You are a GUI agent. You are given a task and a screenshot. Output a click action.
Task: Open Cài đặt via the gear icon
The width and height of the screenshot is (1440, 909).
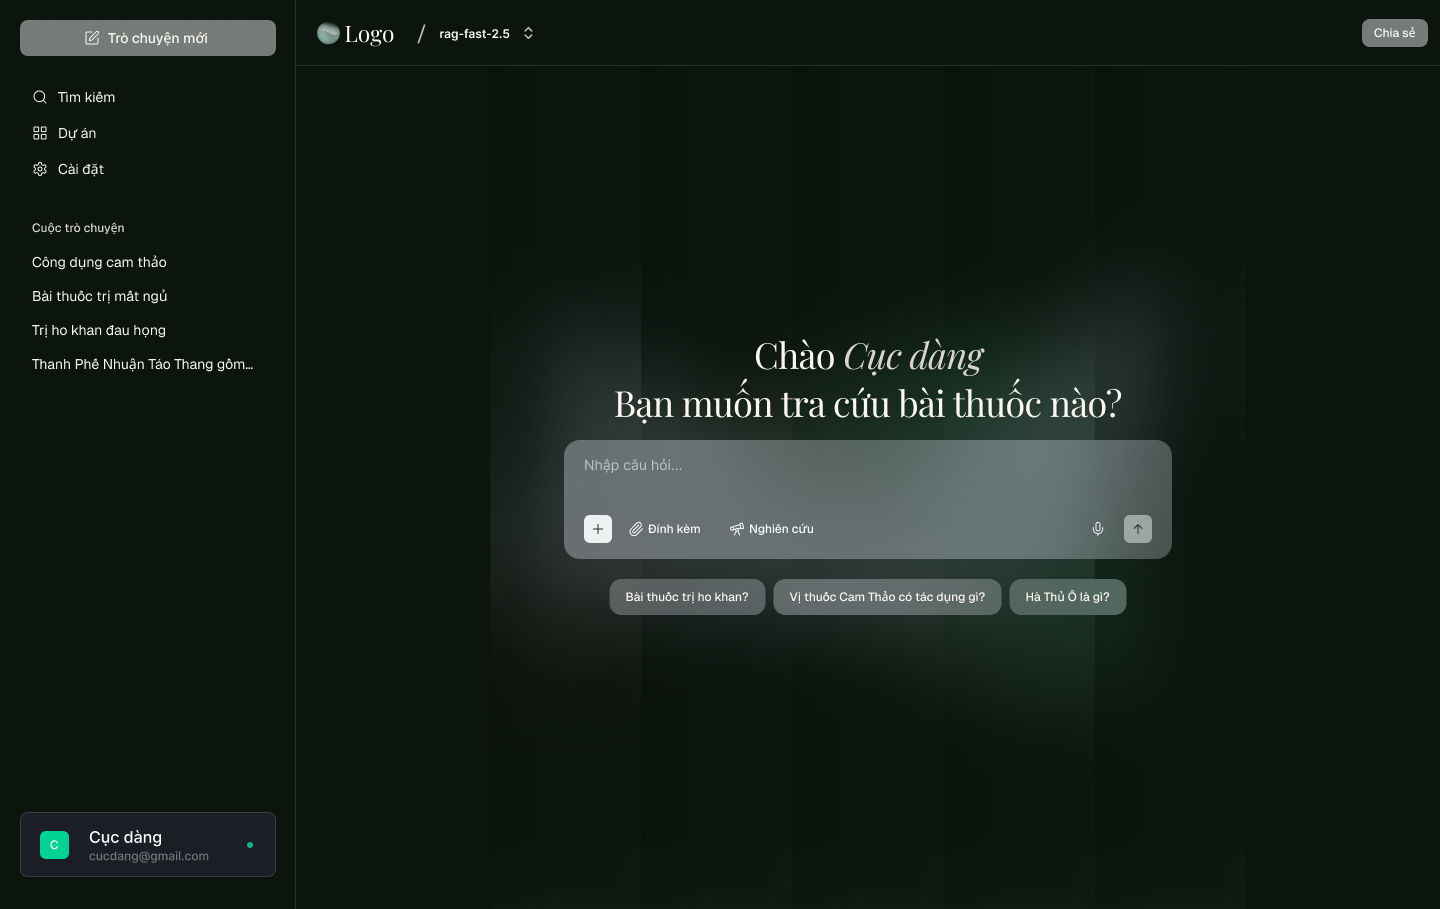click(x=40, y=169)
